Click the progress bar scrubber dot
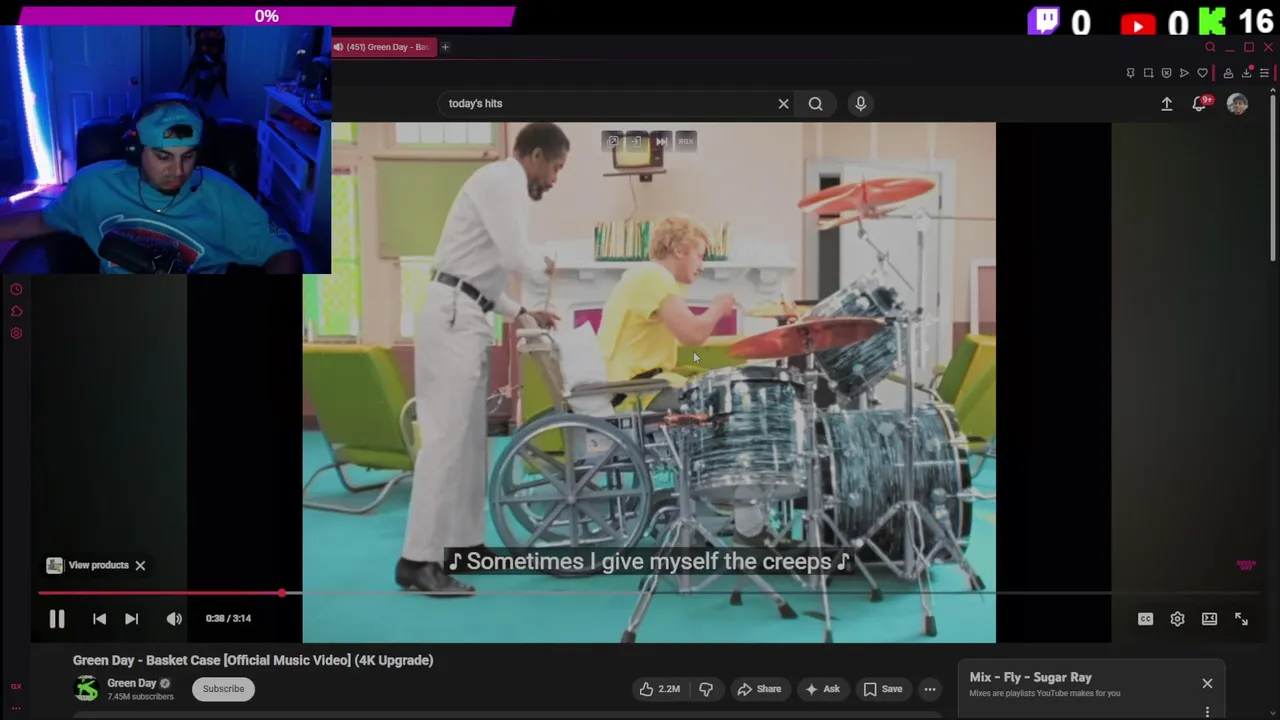The width and height of the screenshot is (1280, 720). (282, 593)
